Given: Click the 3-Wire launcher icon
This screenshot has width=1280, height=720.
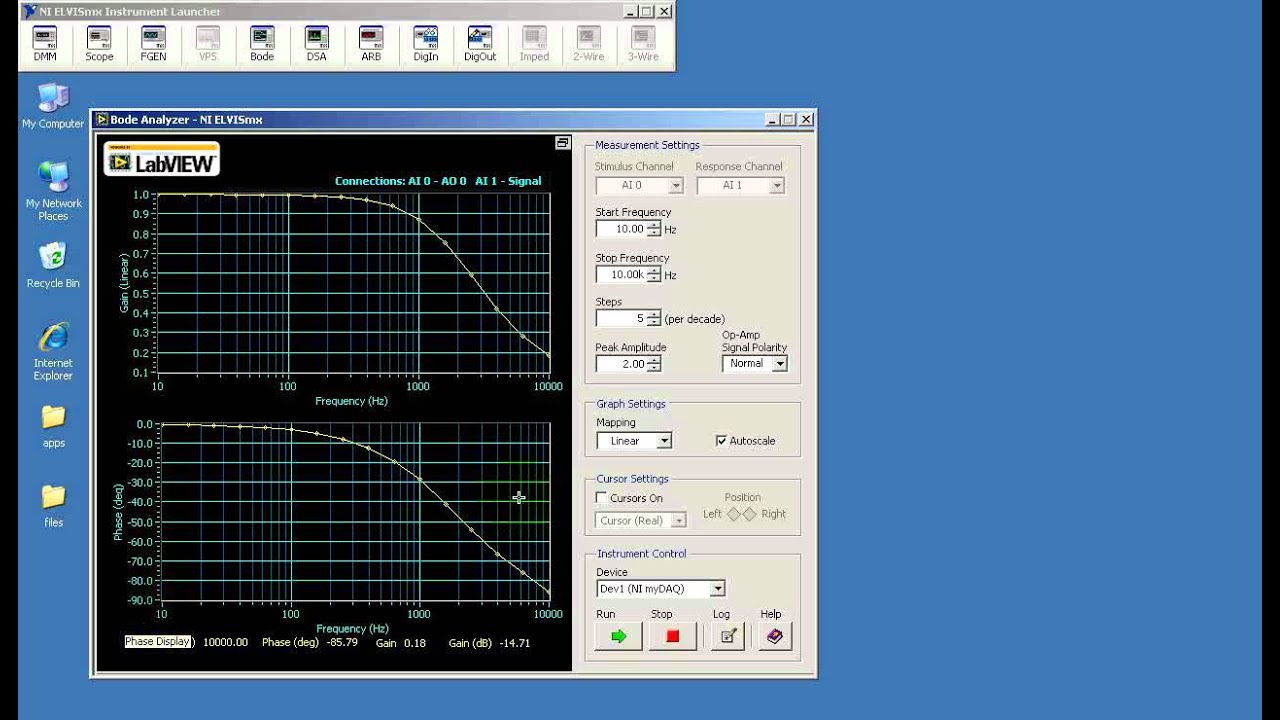Looking at the screenshot, I should pyautogui.click(x=643, y=45).
